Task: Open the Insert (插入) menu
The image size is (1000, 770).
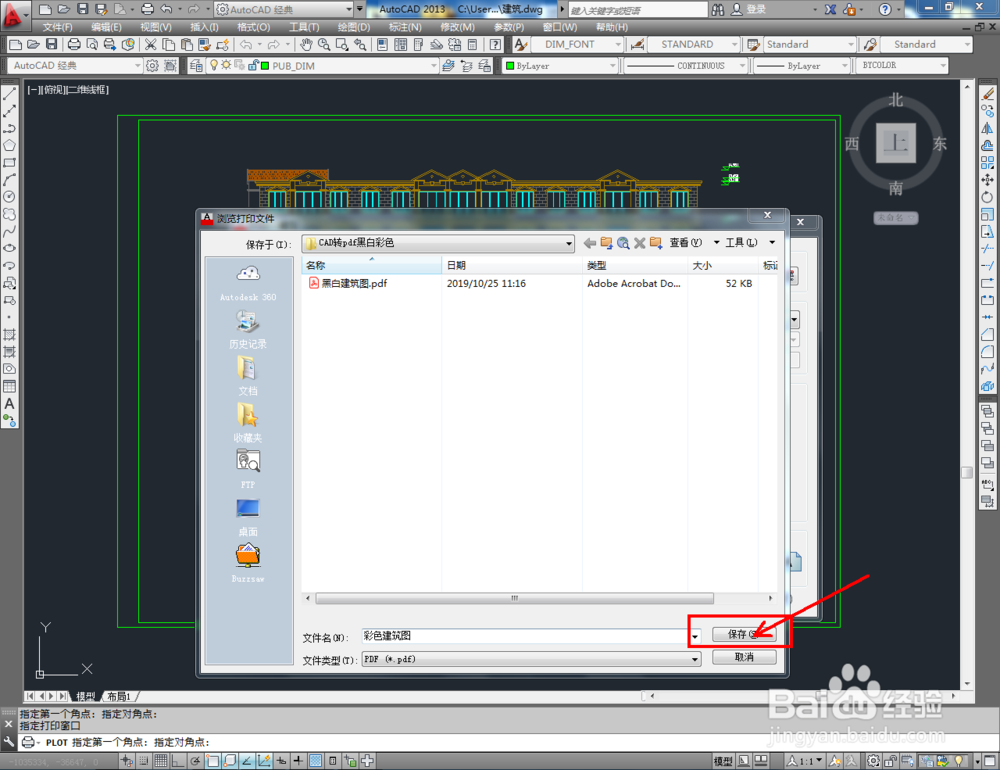Action: point(204,27)
